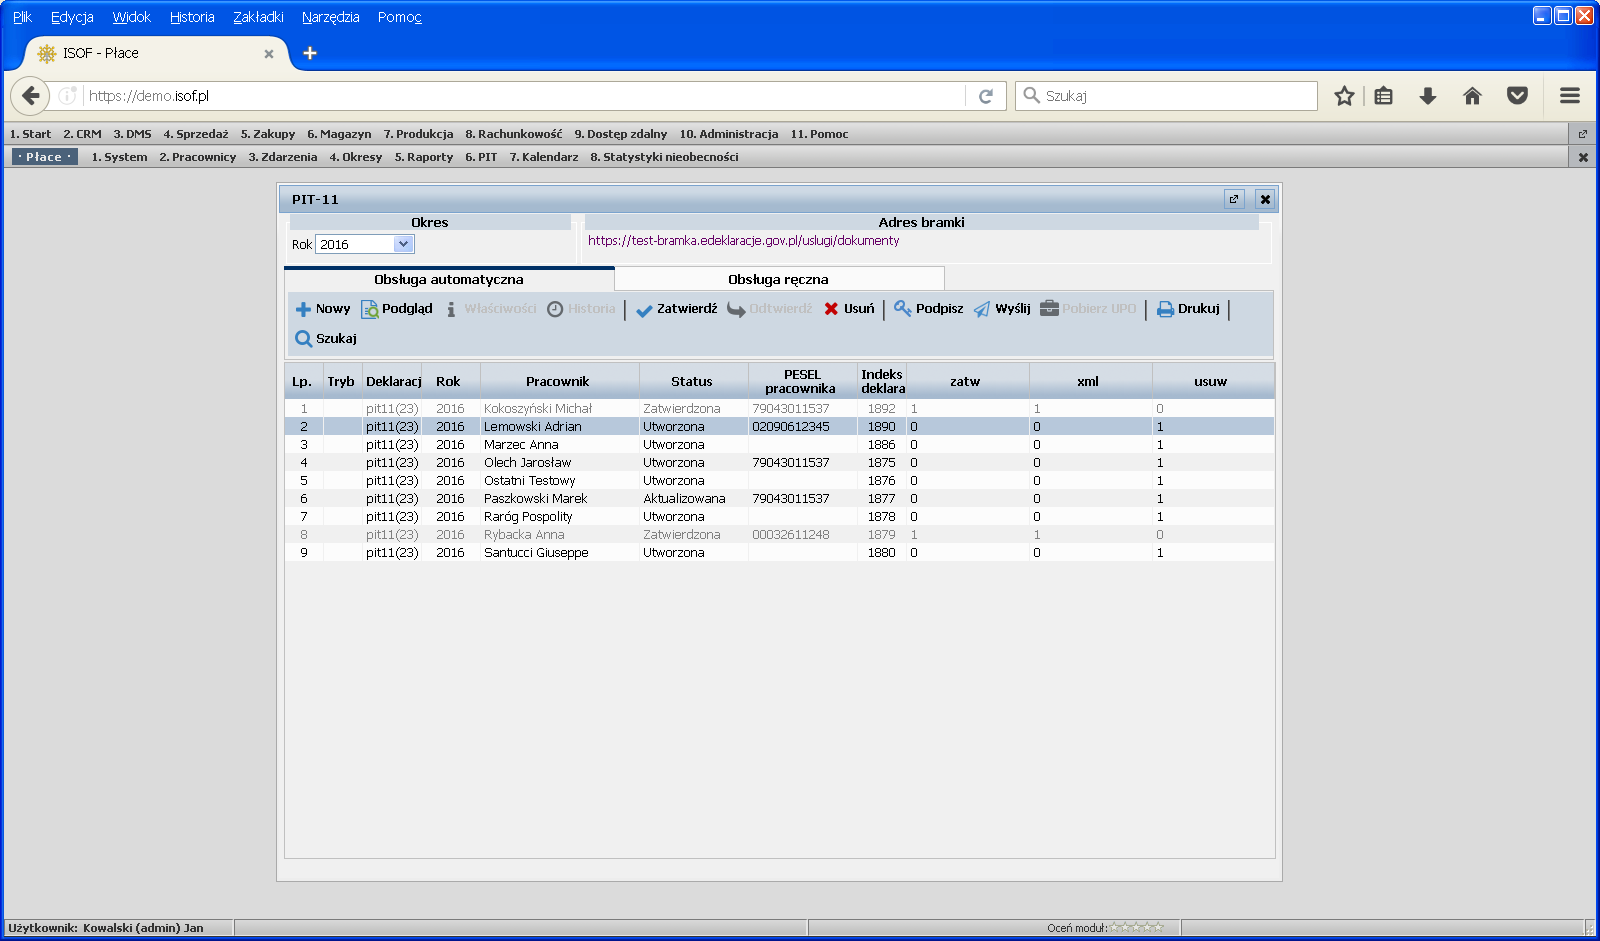Select row Santucci Giuseppe
Screen dimensions: 1600x941
click(780, 553)
